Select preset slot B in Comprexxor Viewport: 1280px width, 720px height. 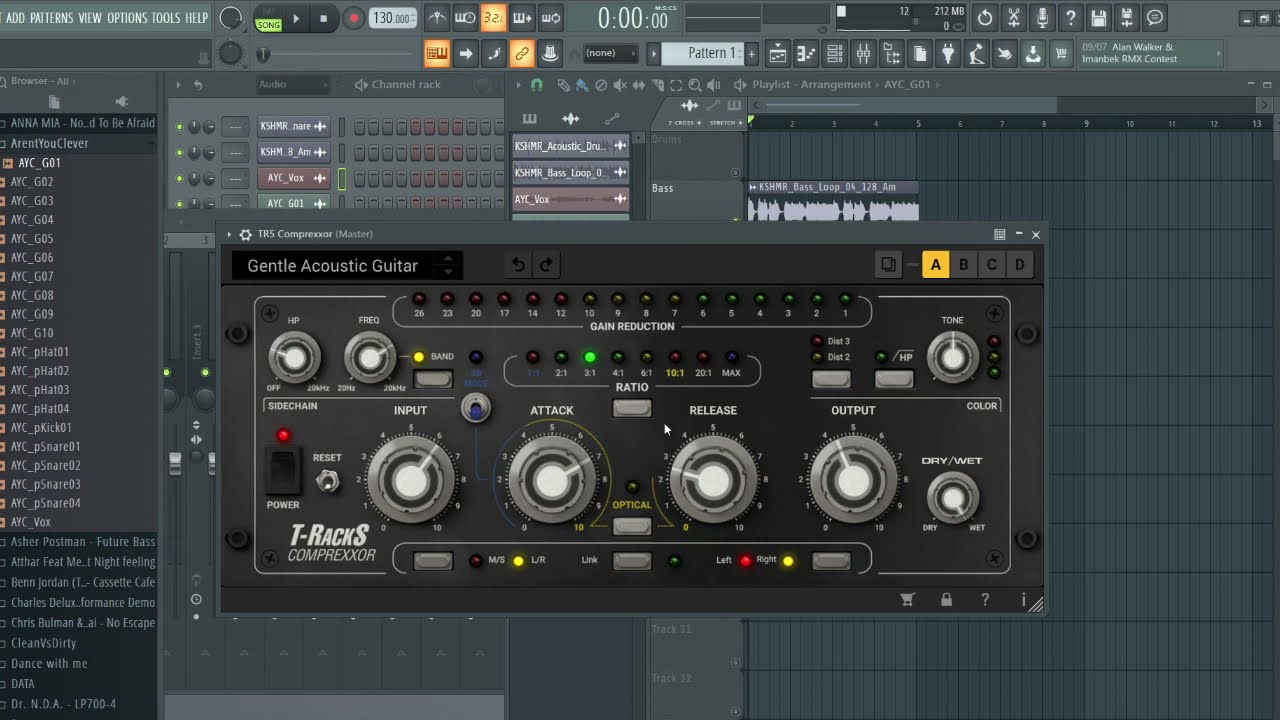point(963,265)
